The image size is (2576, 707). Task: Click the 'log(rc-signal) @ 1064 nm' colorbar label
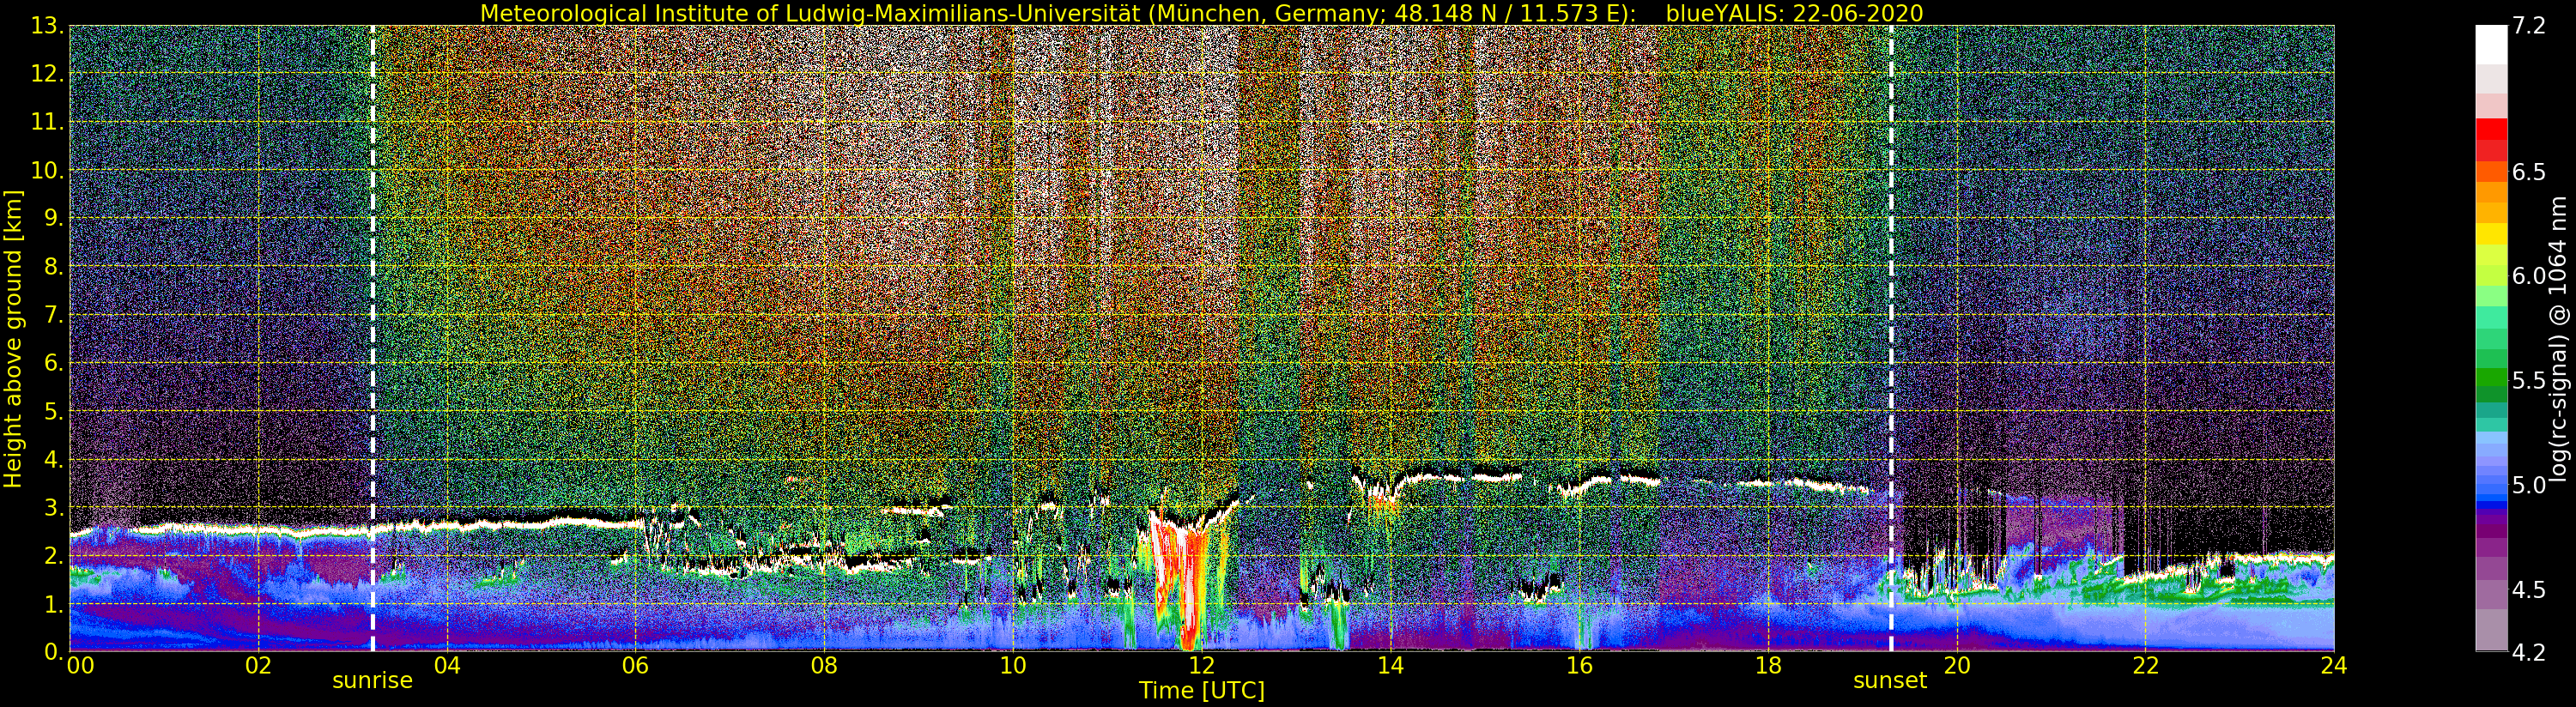2557,338
